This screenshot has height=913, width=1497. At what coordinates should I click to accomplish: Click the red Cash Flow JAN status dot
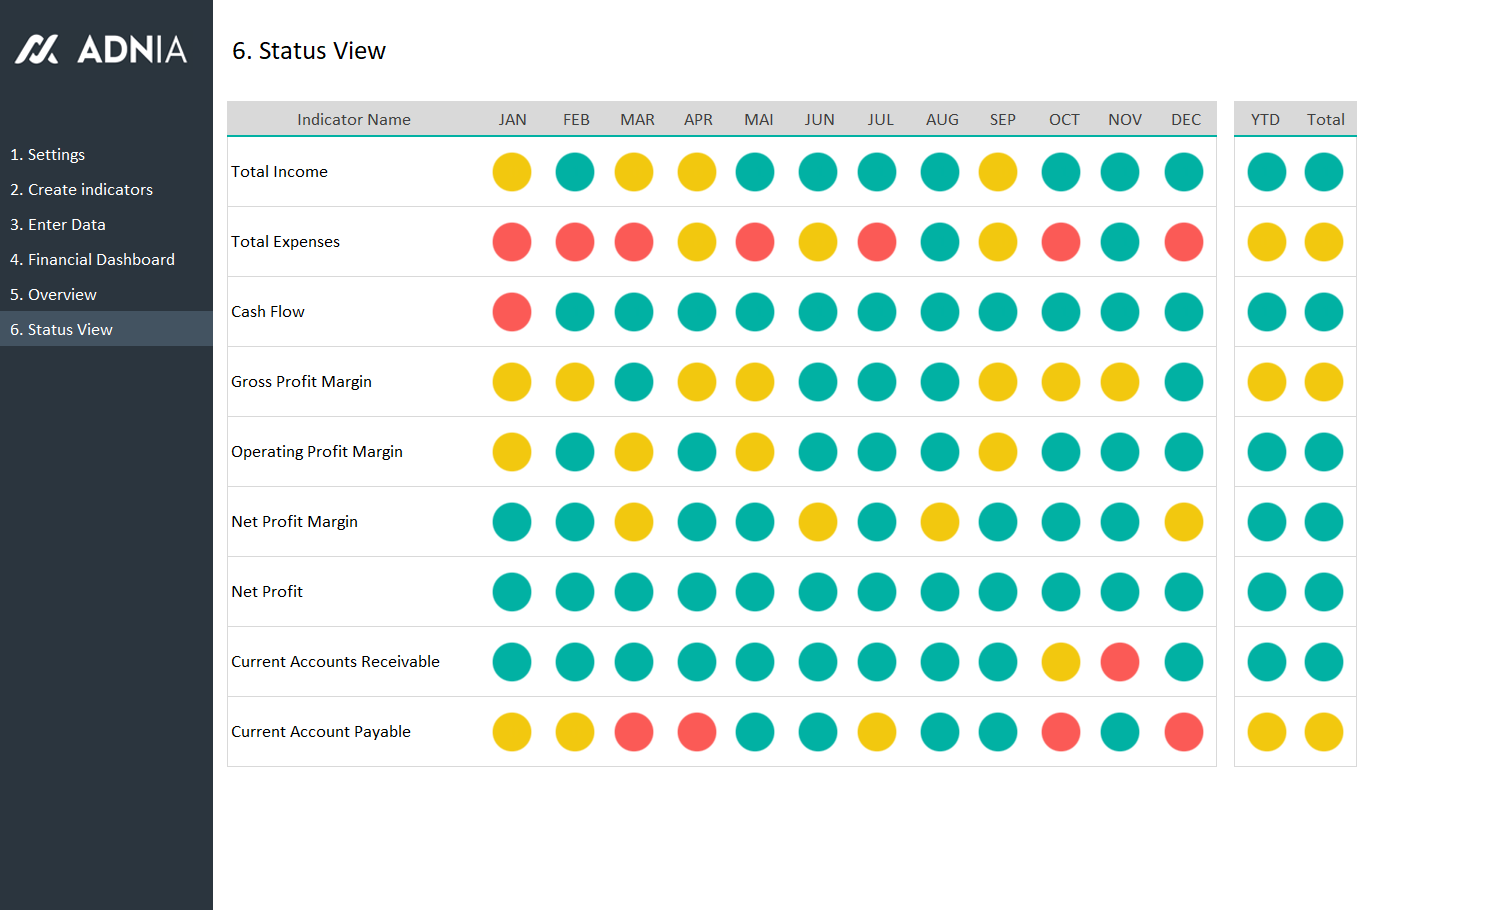coord(512,312)
